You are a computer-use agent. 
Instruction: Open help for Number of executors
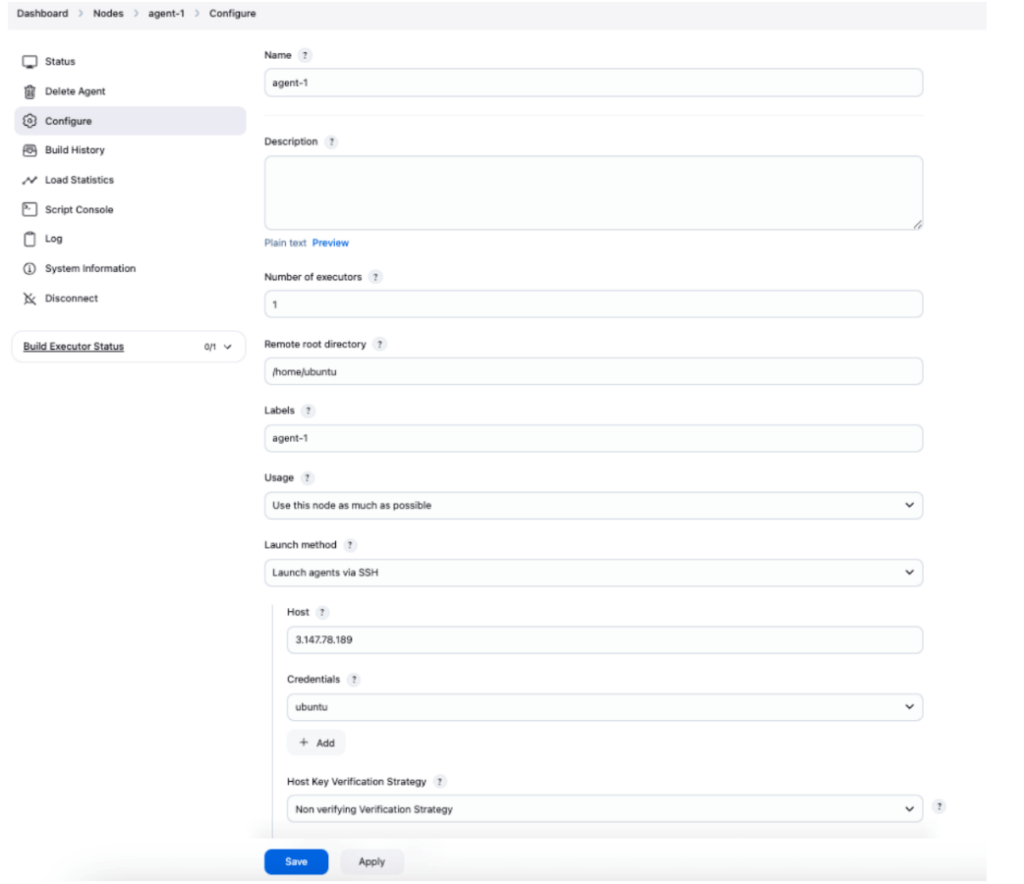click(x=376, y=277)
